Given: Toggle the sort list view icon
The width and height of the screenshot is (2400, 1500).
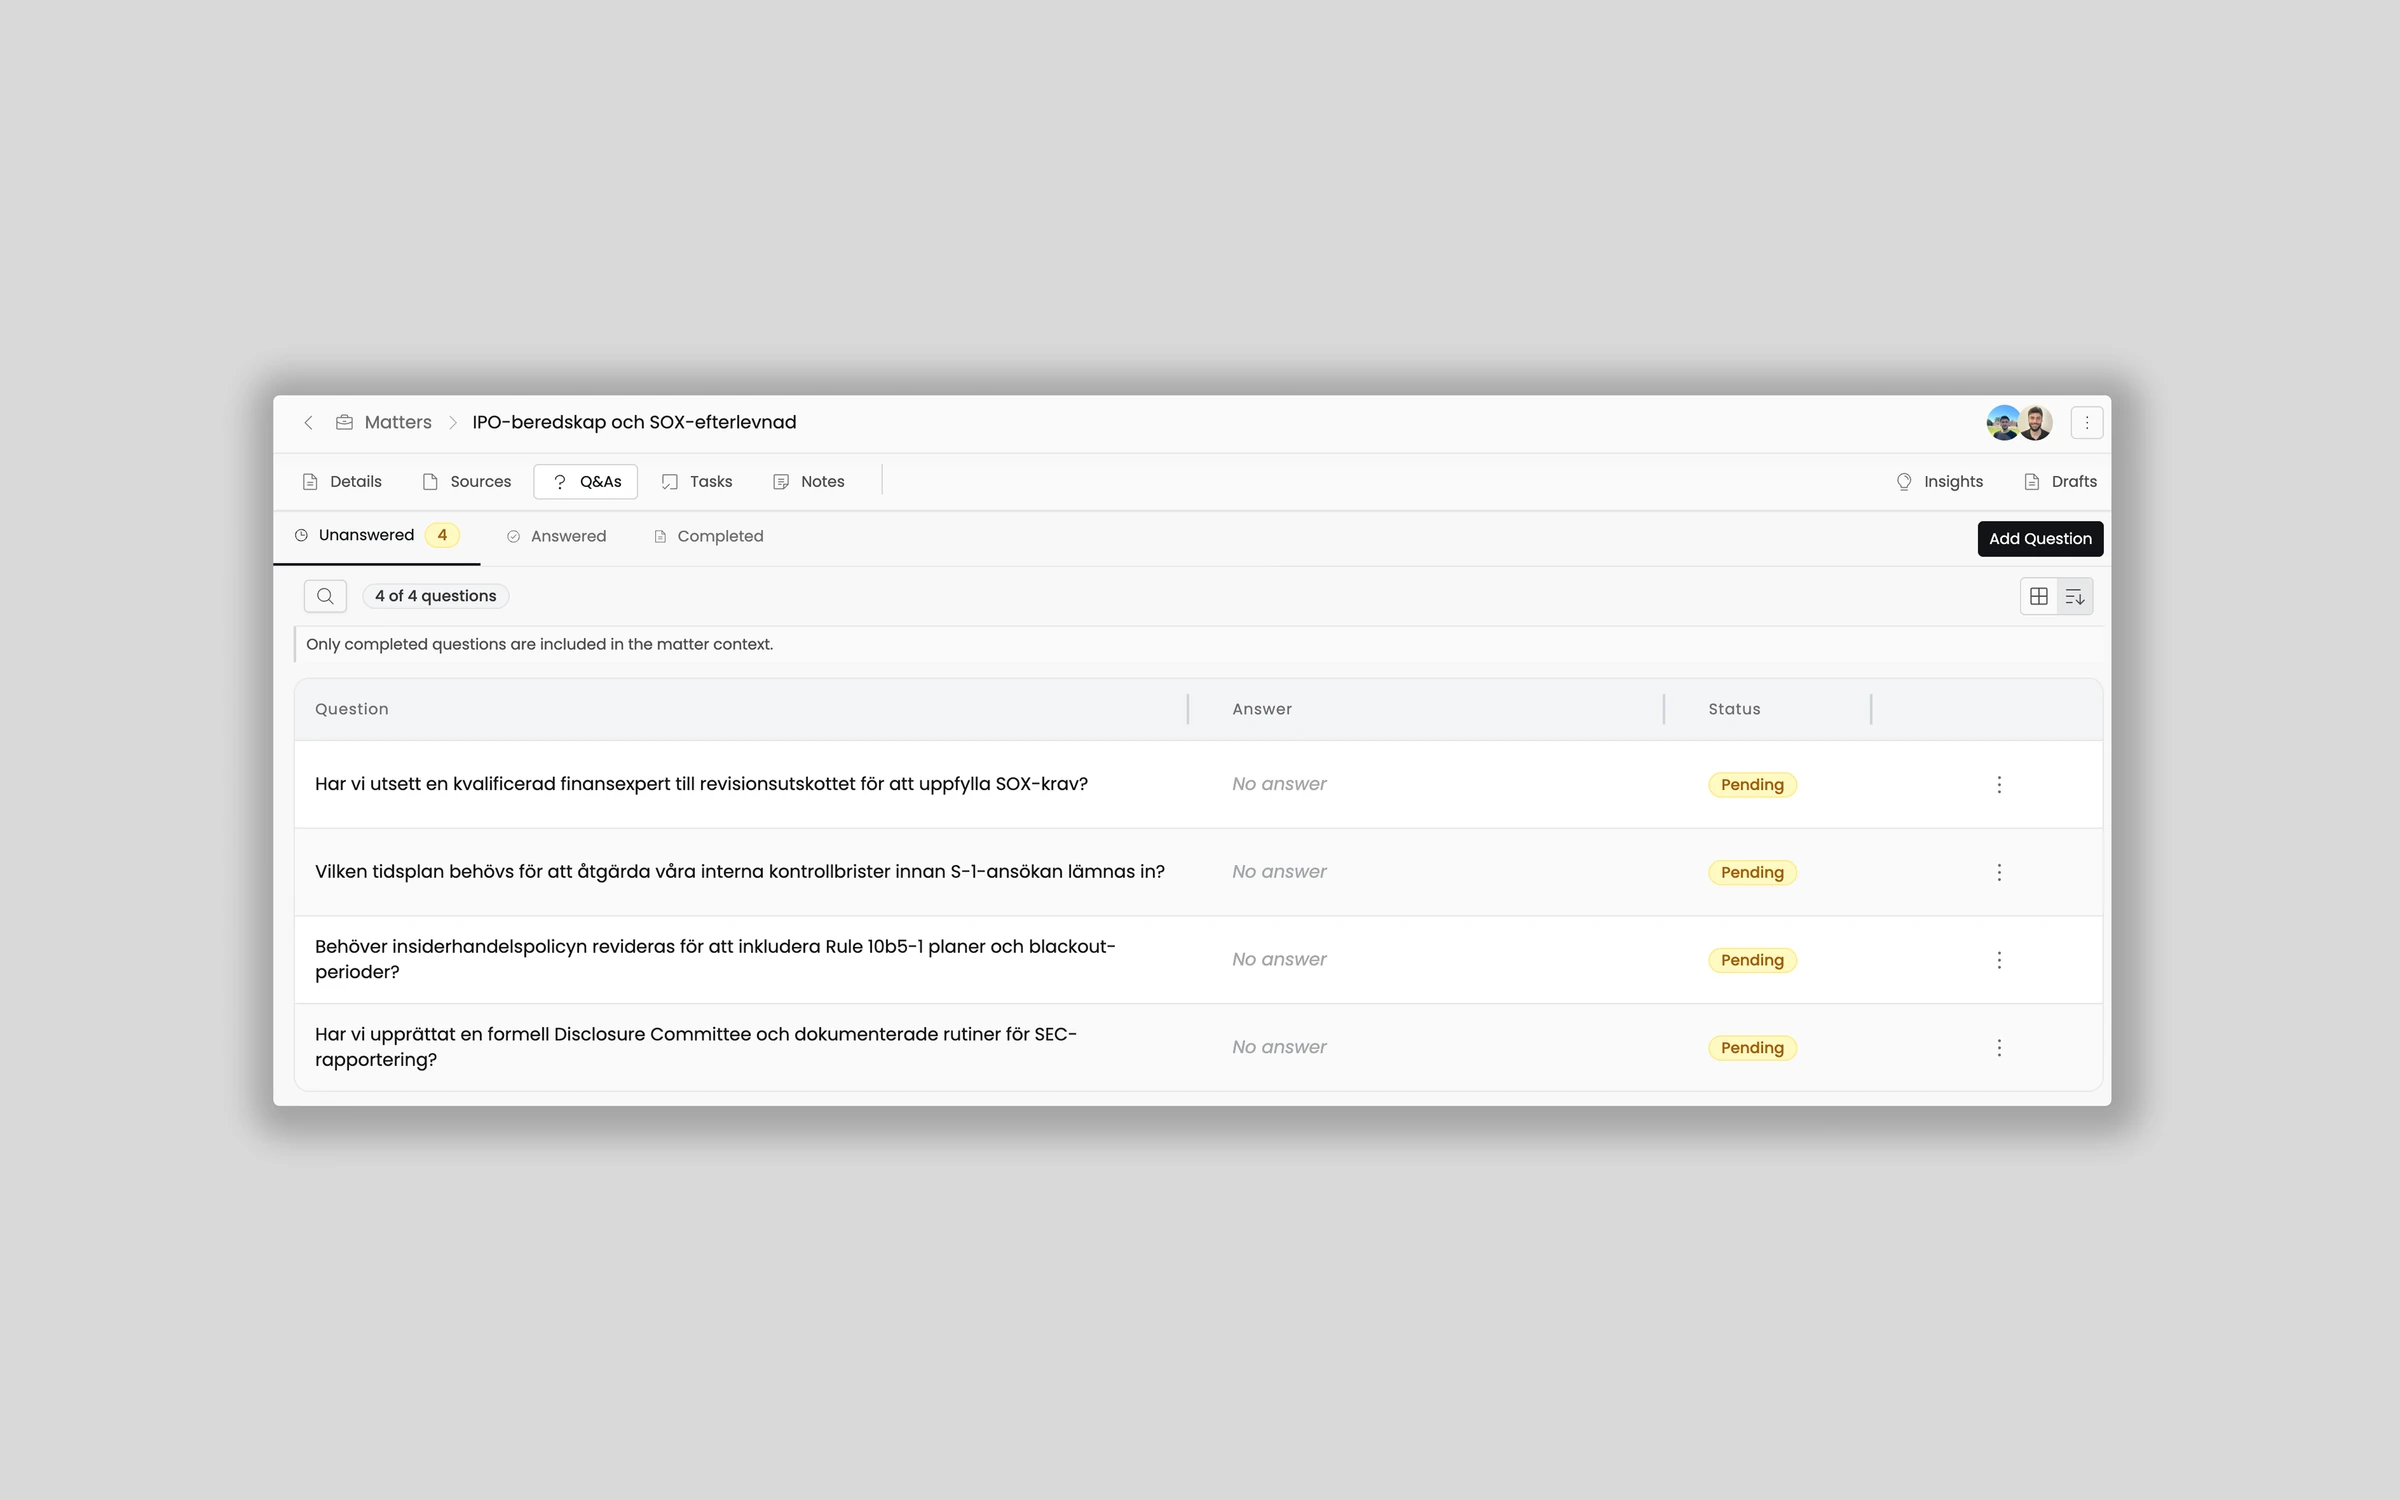Looking at the screenshot, I should [x=2075, y=597].
